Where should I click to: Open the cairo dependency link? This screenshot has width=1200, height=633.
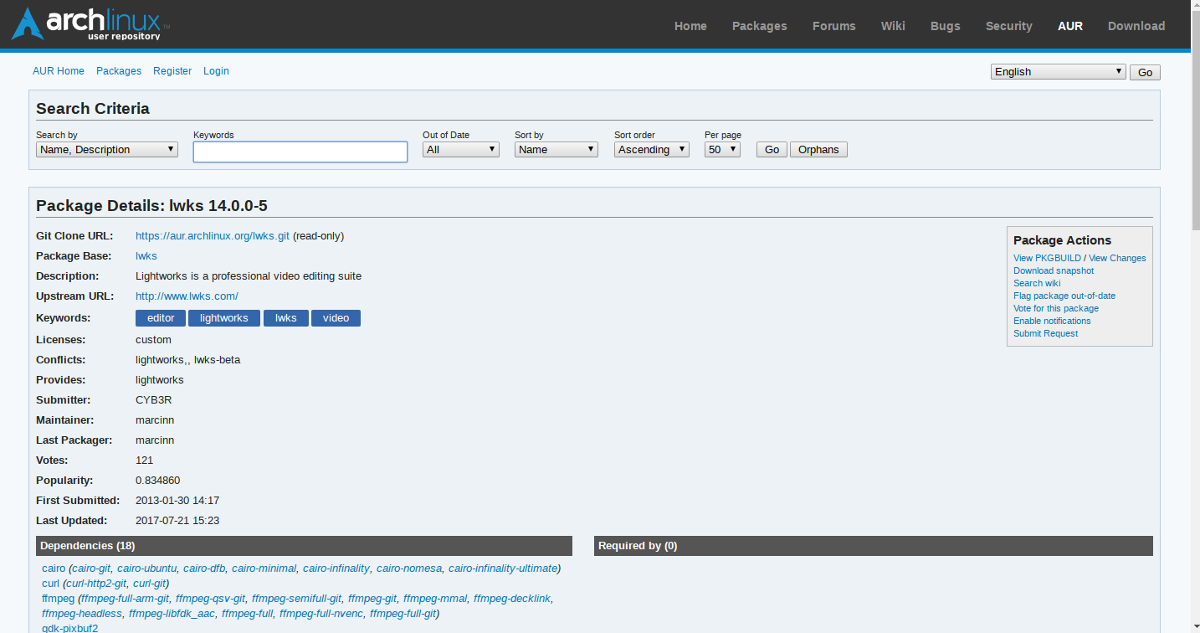[54, 568]
